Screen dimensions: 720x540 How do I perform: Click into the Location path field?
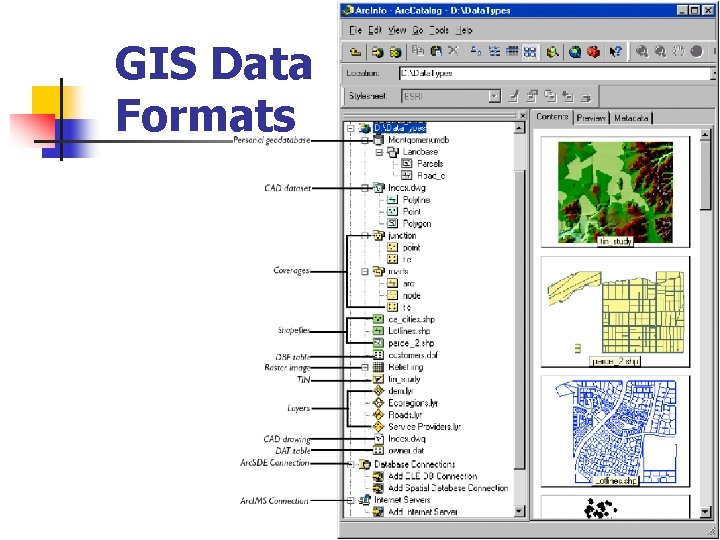click(554, 73)
